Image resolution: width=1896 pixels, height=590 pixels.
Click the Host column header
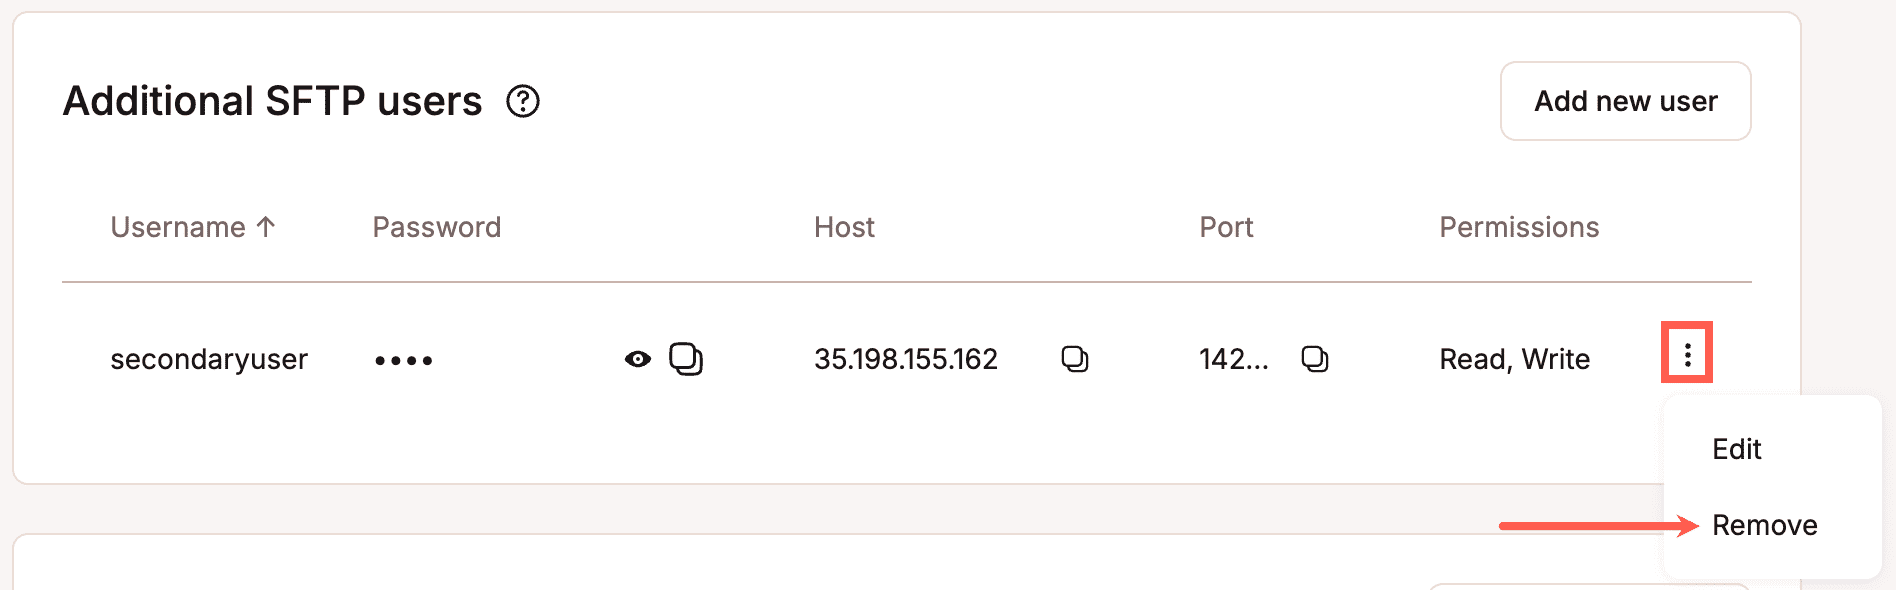[844, 227]
